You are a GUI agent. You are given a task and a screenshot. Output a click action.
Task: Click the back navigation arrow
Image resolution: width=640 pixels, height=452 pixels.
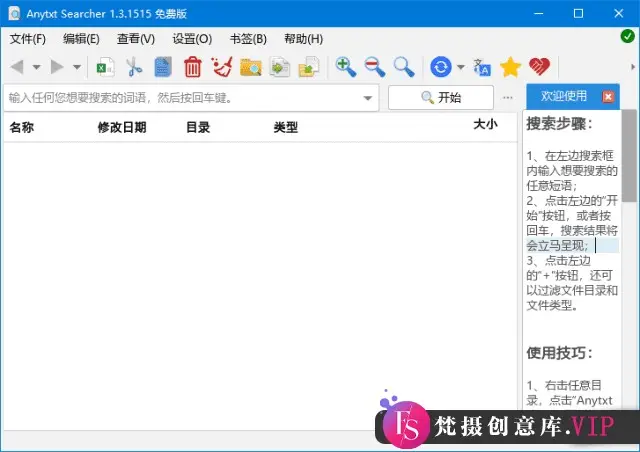(x=17, y=67)
